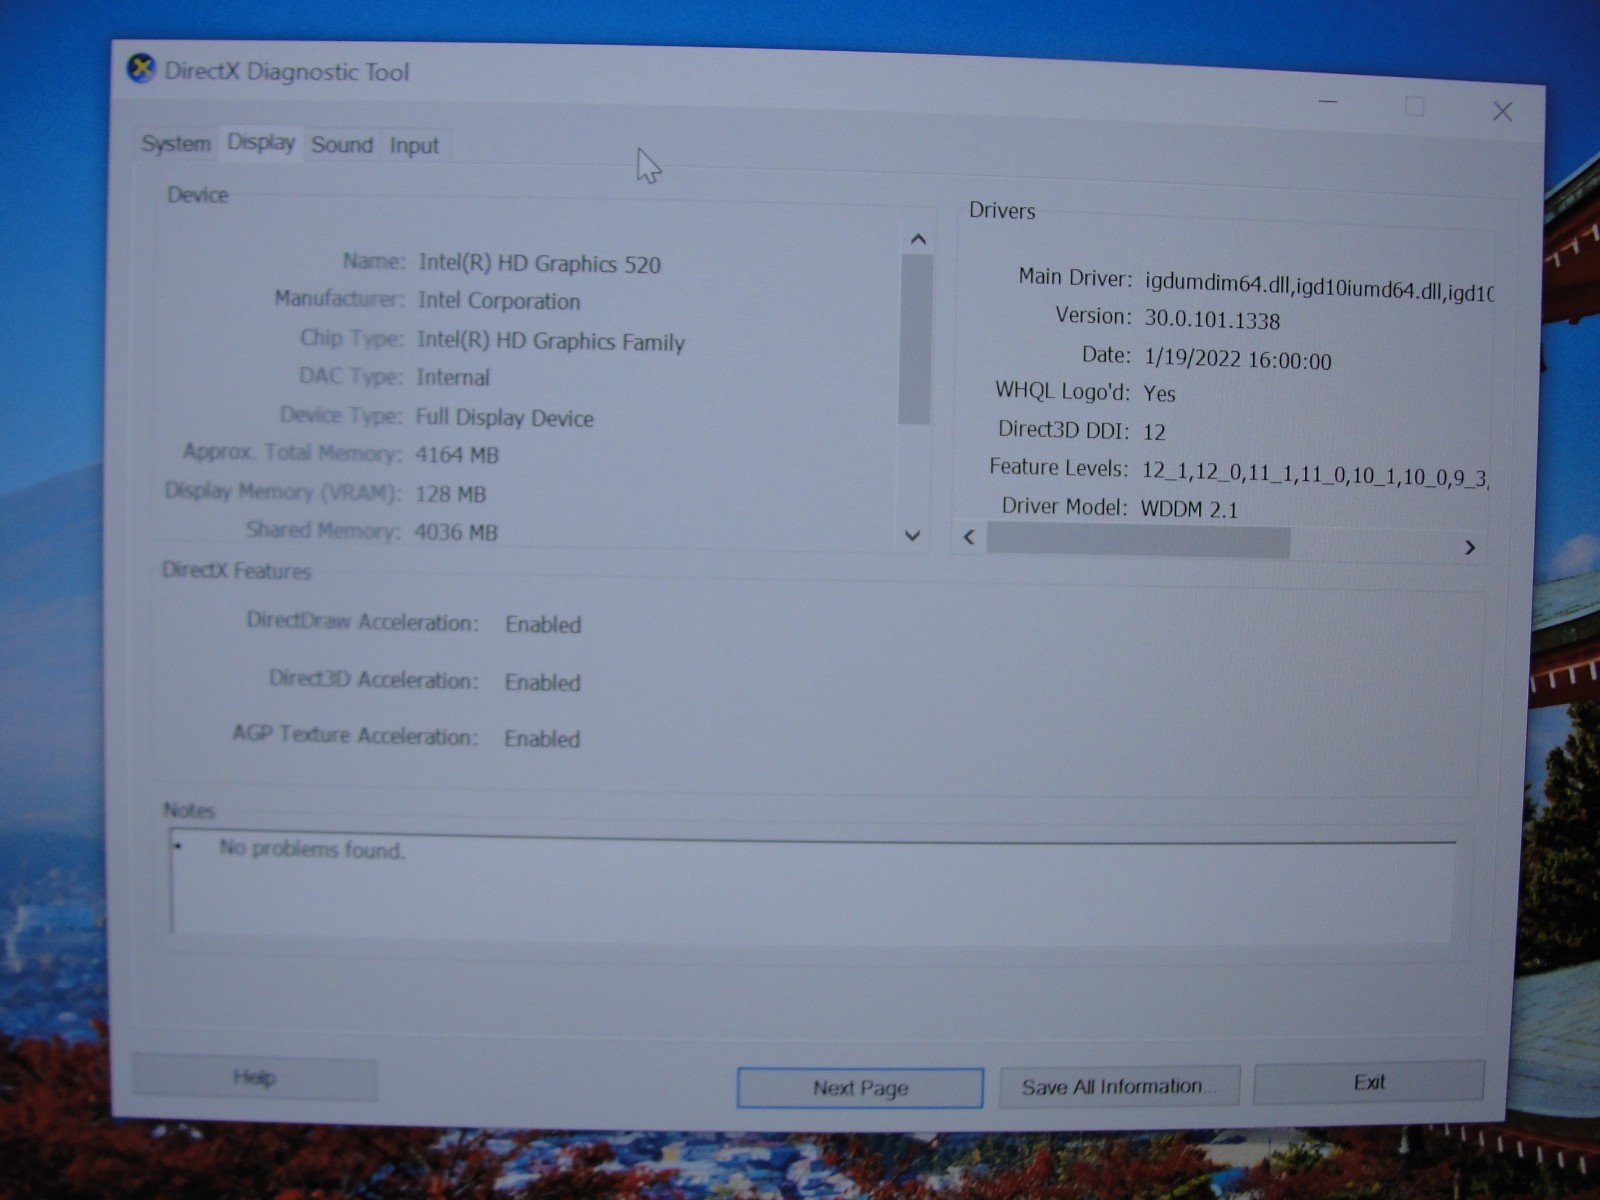Click Direct3D Acceleration 'Enabled' value
This screenshot has height=1200, width=1600.
click(x=543, y=683)
